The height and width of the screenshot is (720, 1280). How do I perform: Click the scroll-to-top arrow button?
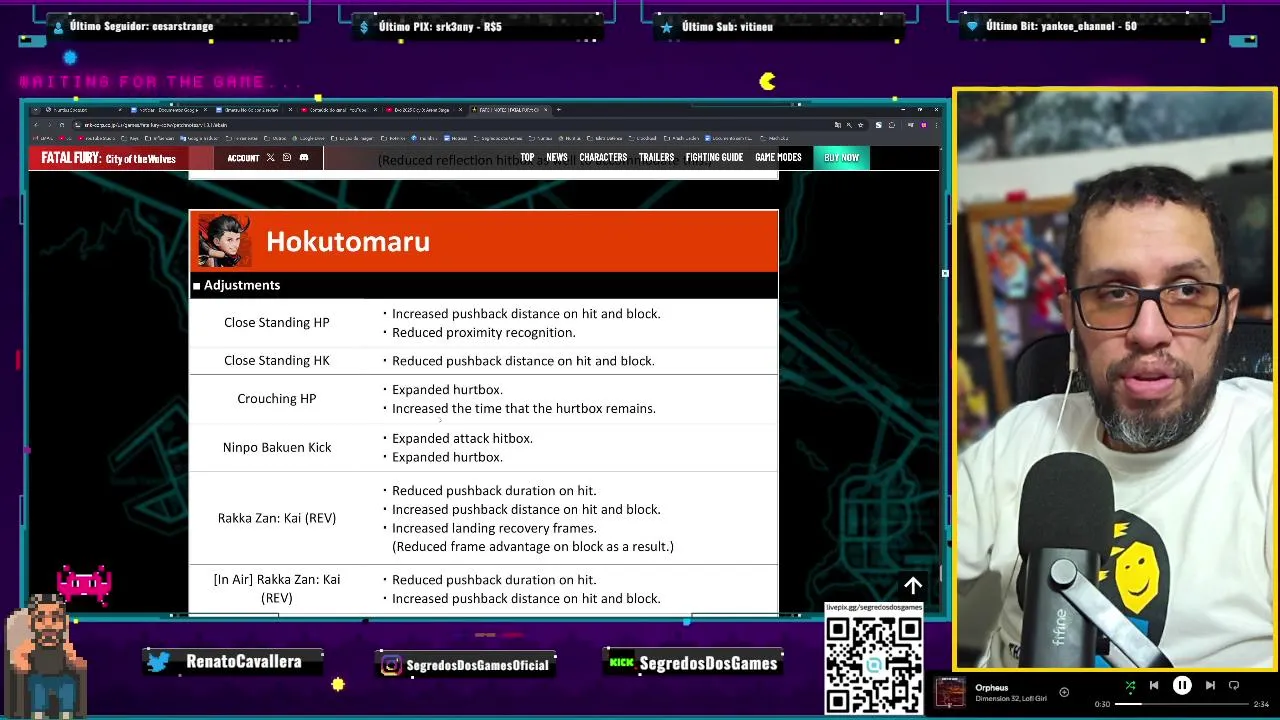[x=913, y=586]
